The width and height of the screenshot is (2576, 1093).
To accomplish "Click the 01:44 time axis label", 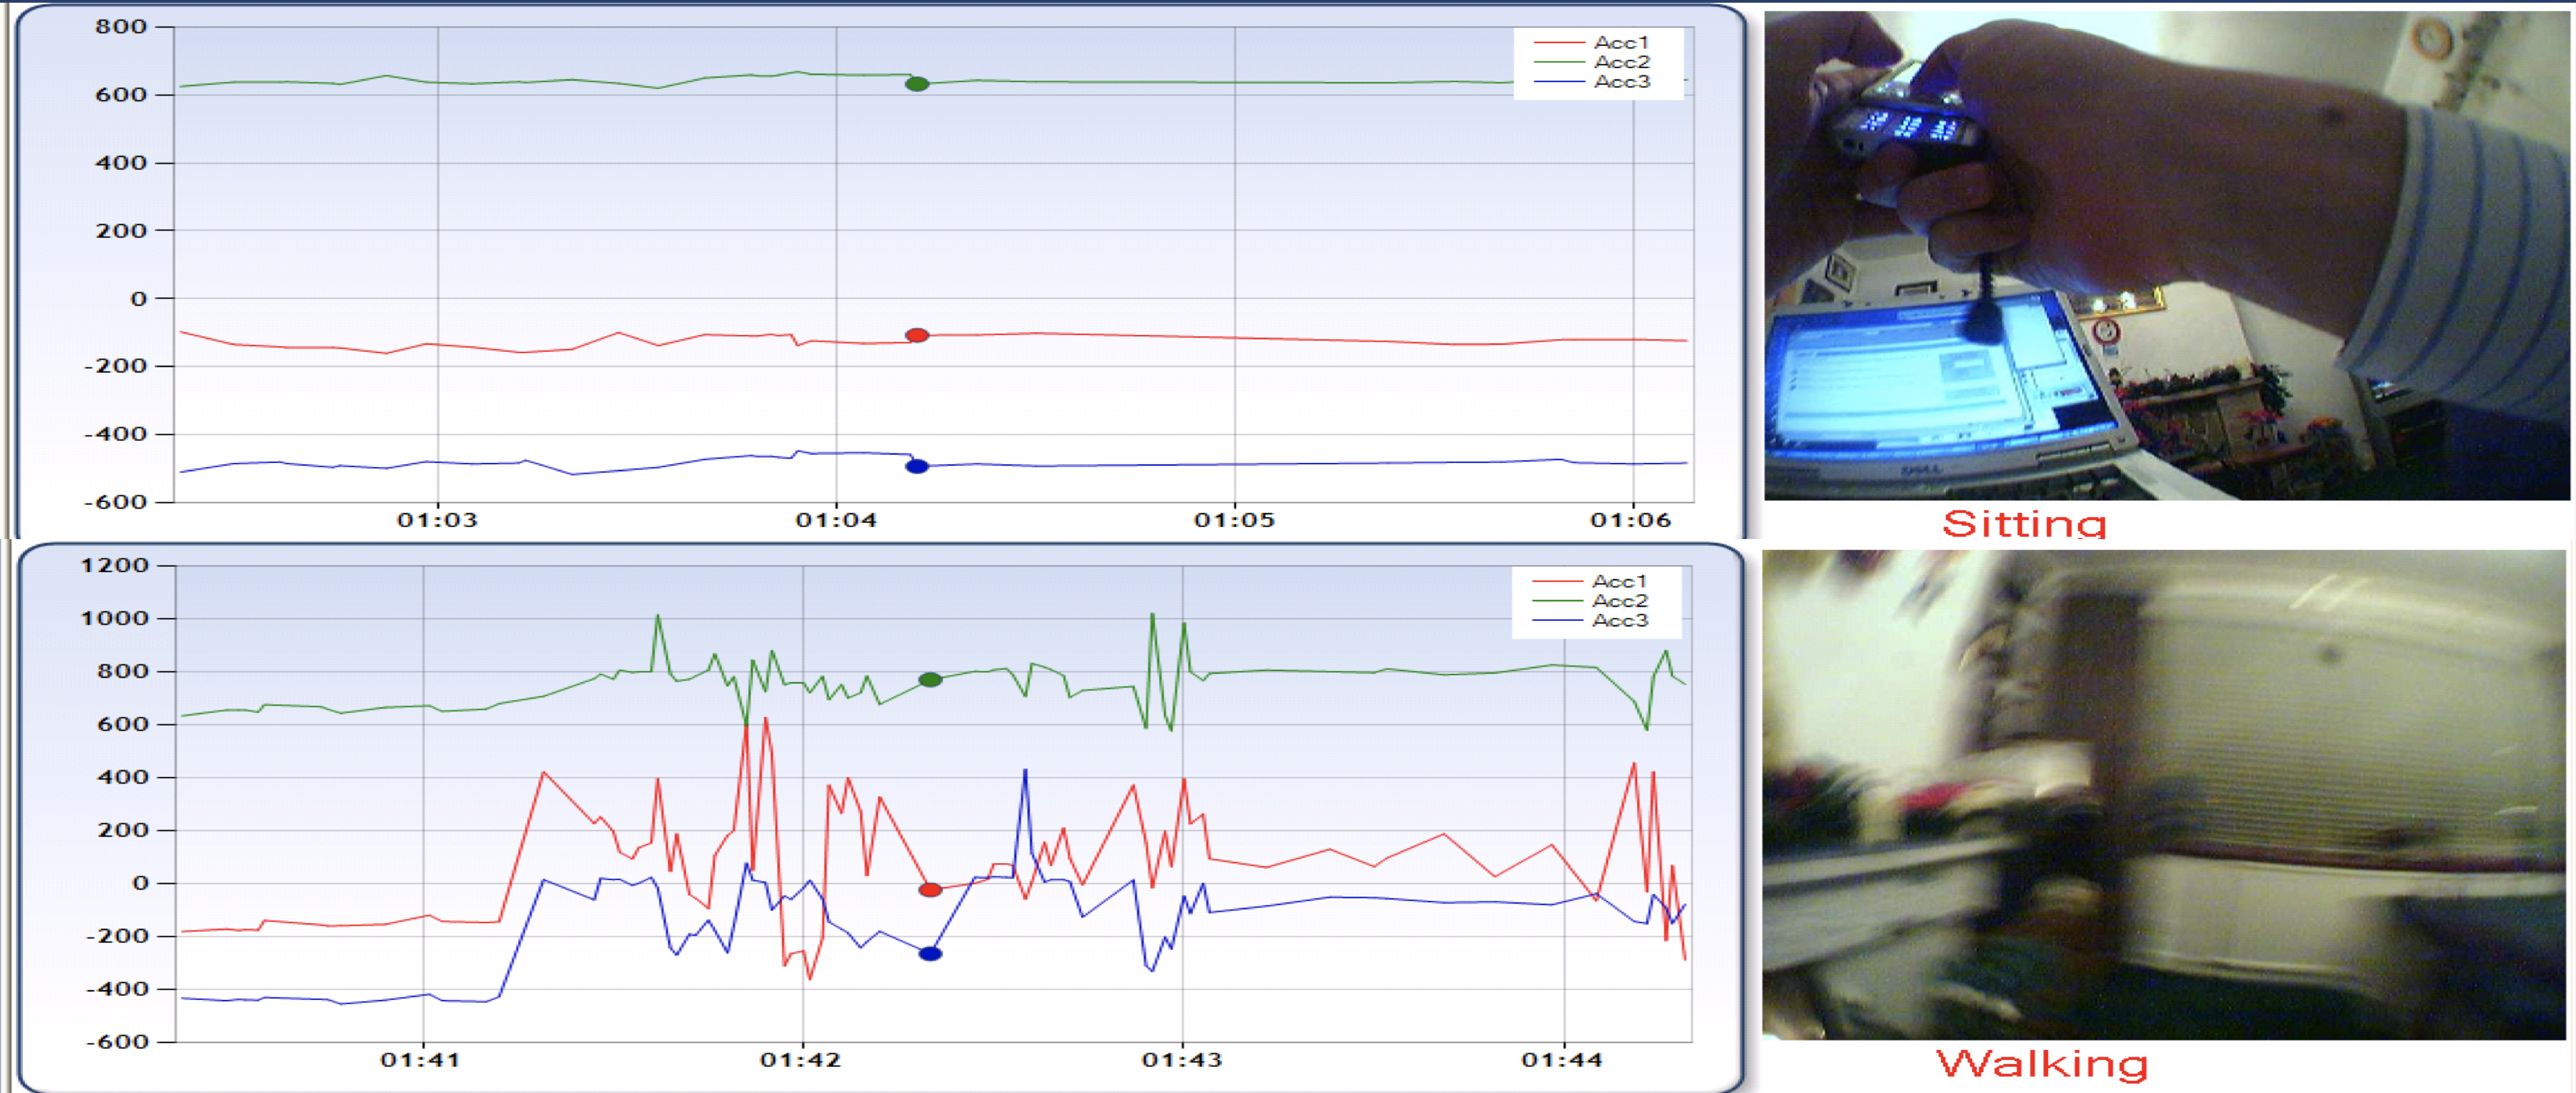I will (x=1561, y=1060).
